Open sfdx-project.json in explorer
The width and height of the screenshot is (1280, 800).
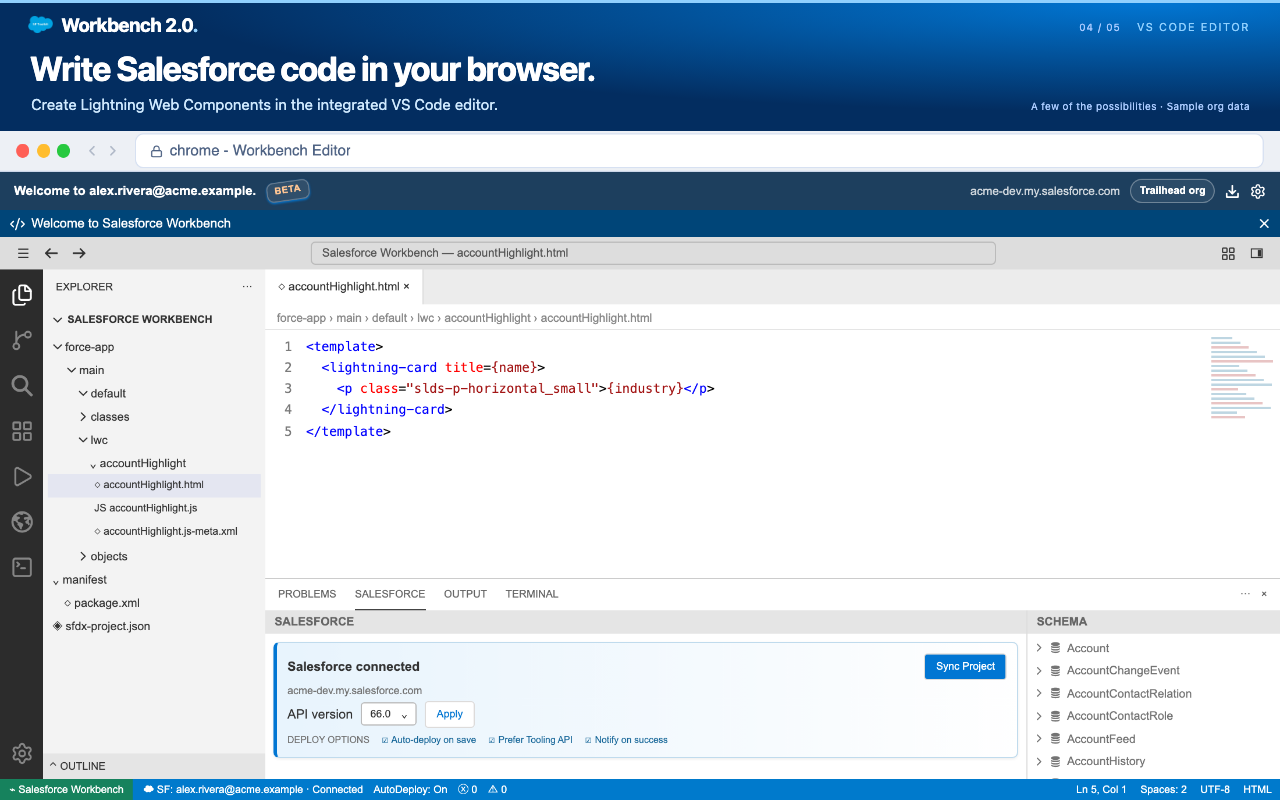(107, 626)
